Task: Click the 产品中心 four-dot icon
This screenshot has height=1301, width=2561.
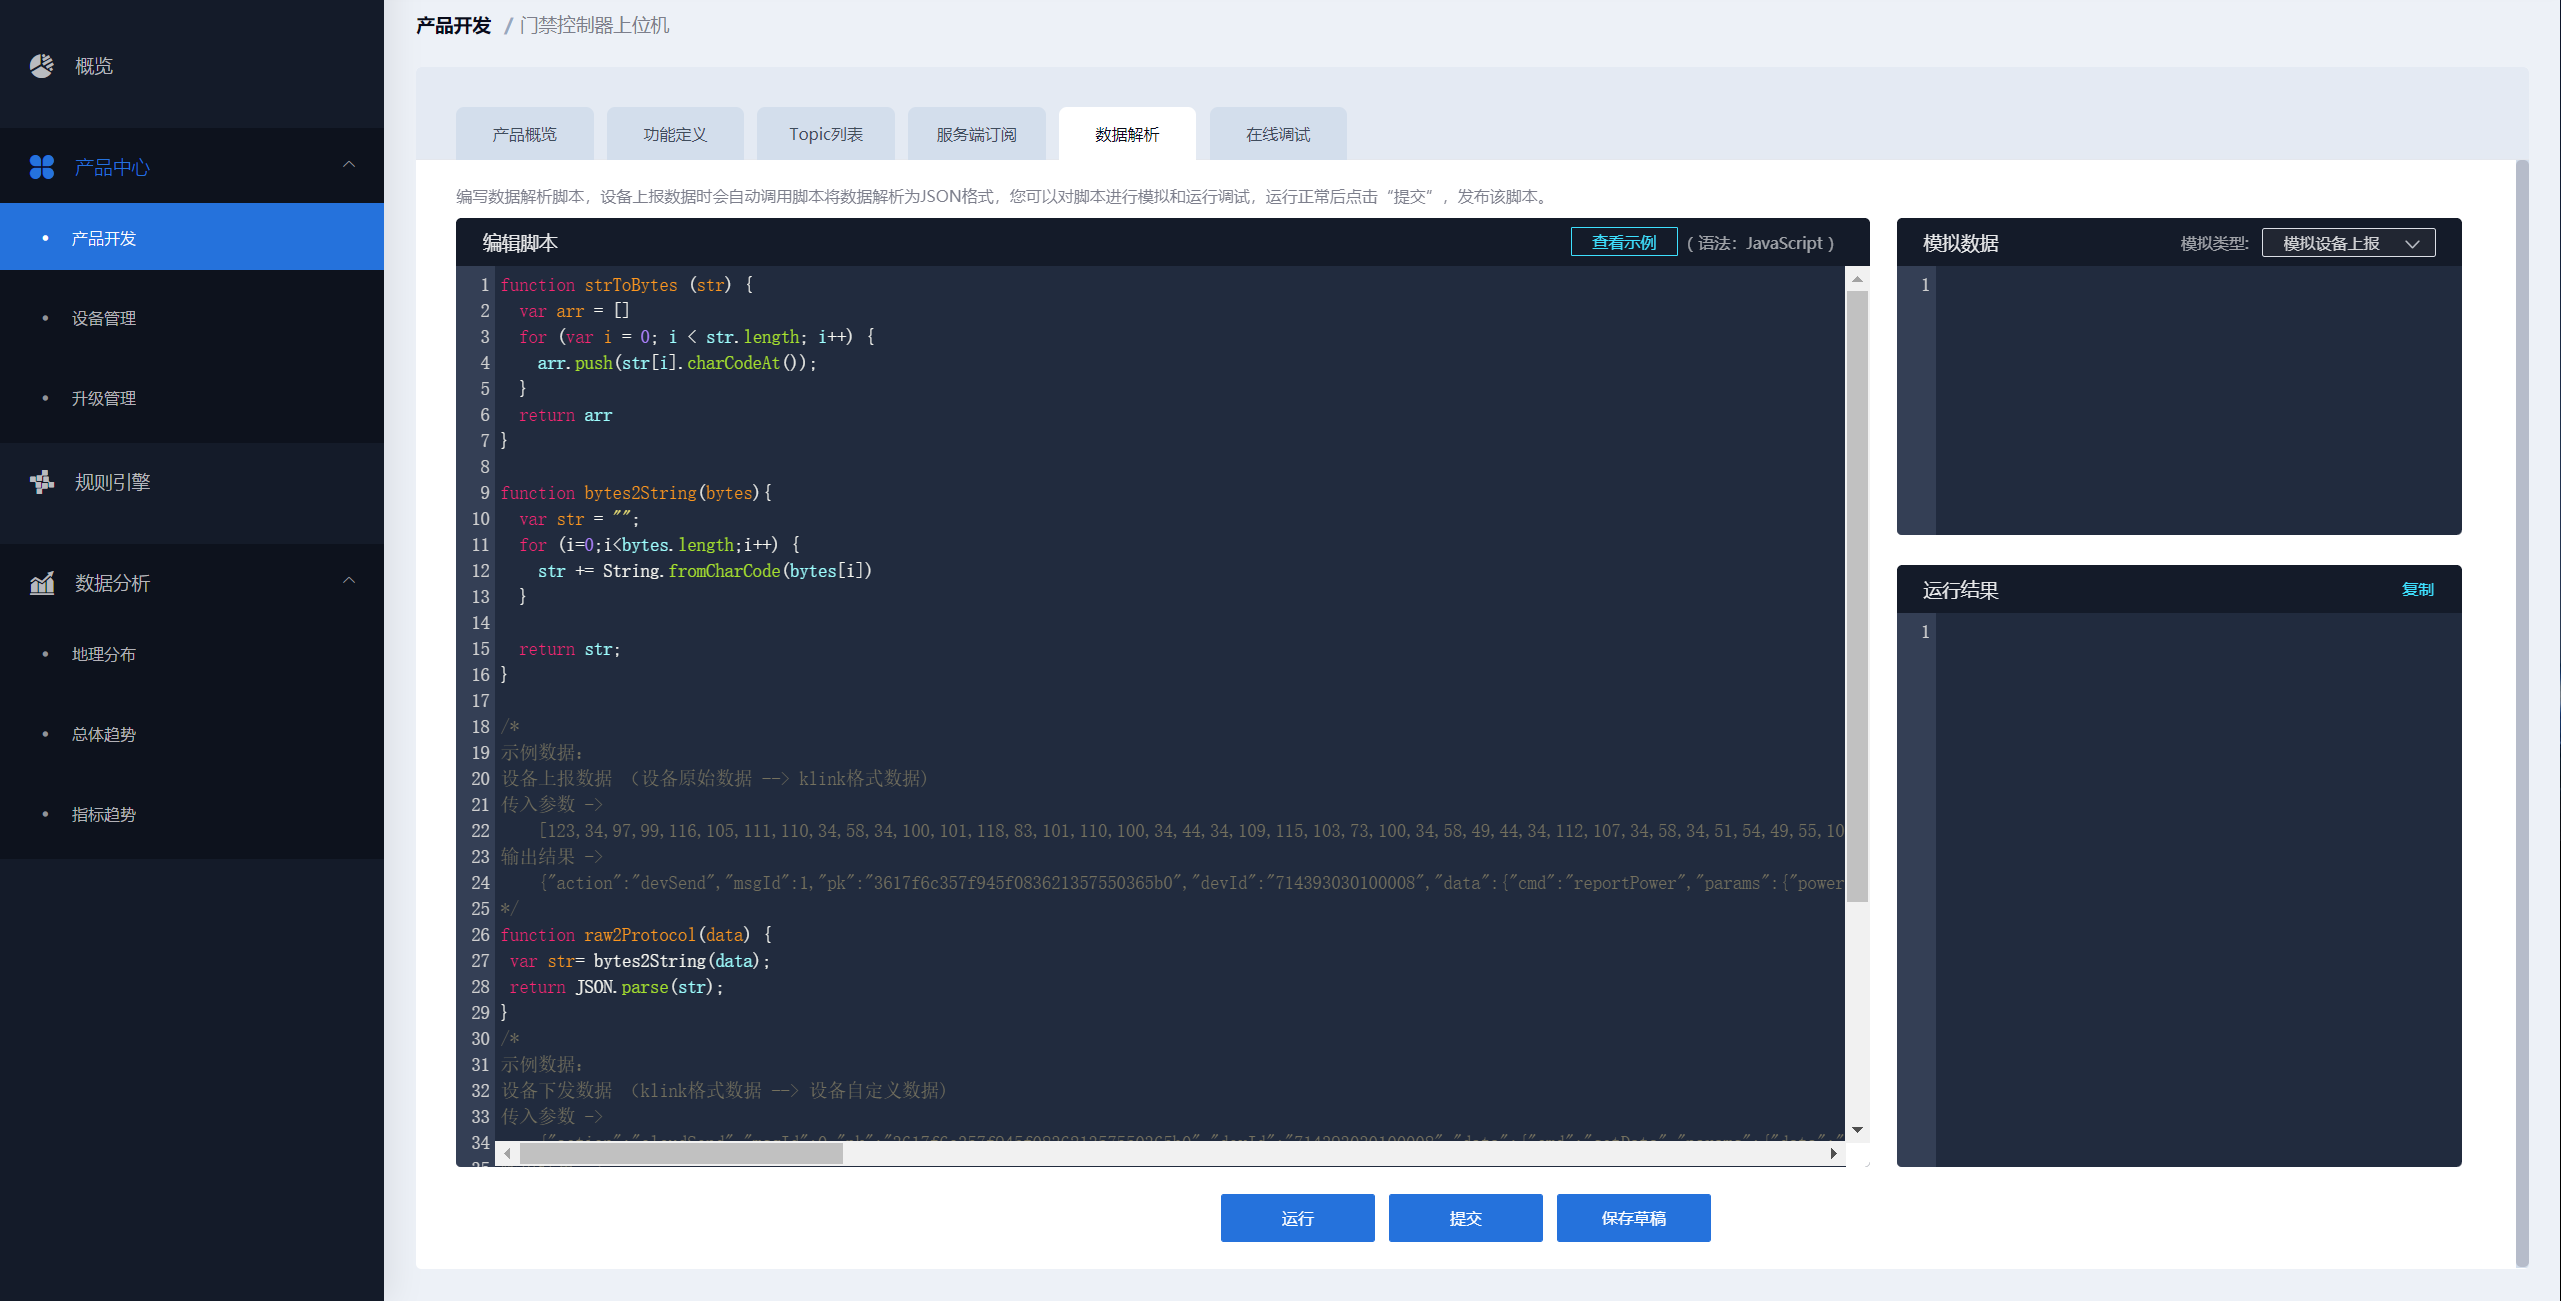Action: [x=42, y=167]
